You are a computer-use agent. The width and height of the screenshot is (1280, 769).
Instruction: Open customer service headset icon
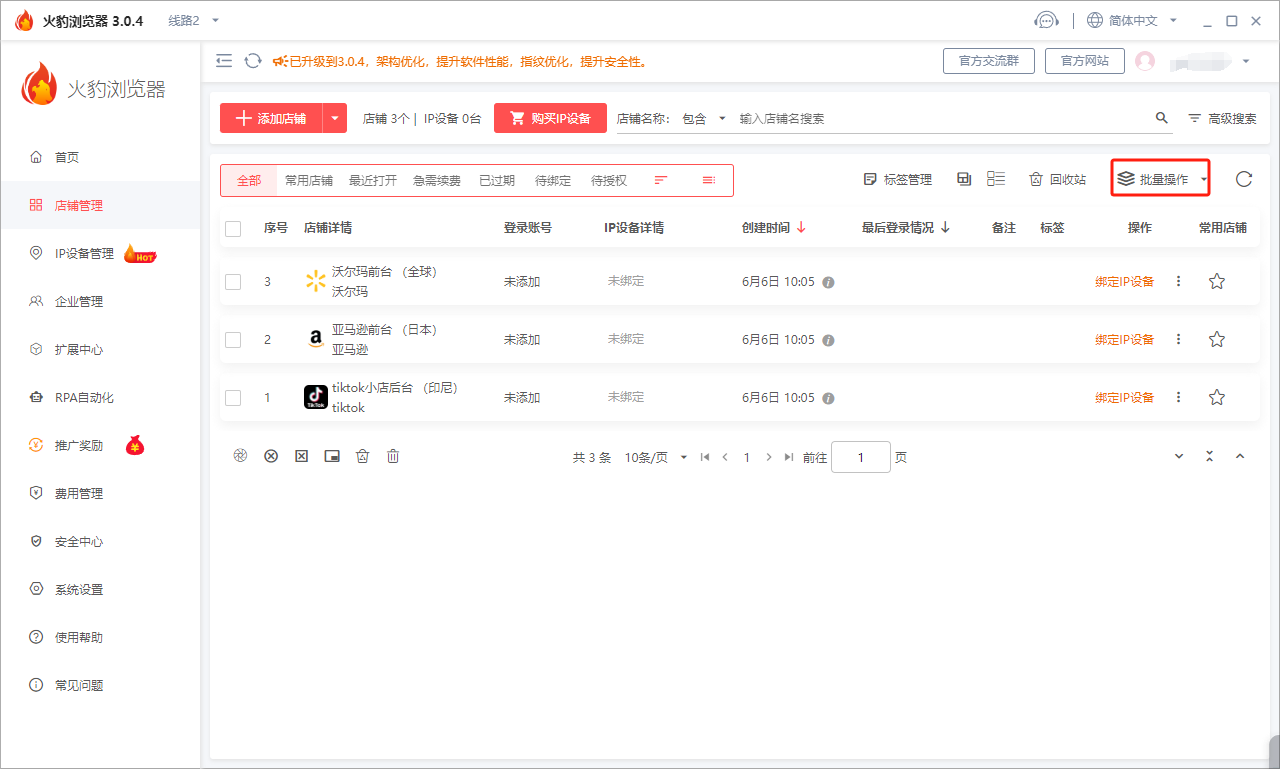(1046, 20)
